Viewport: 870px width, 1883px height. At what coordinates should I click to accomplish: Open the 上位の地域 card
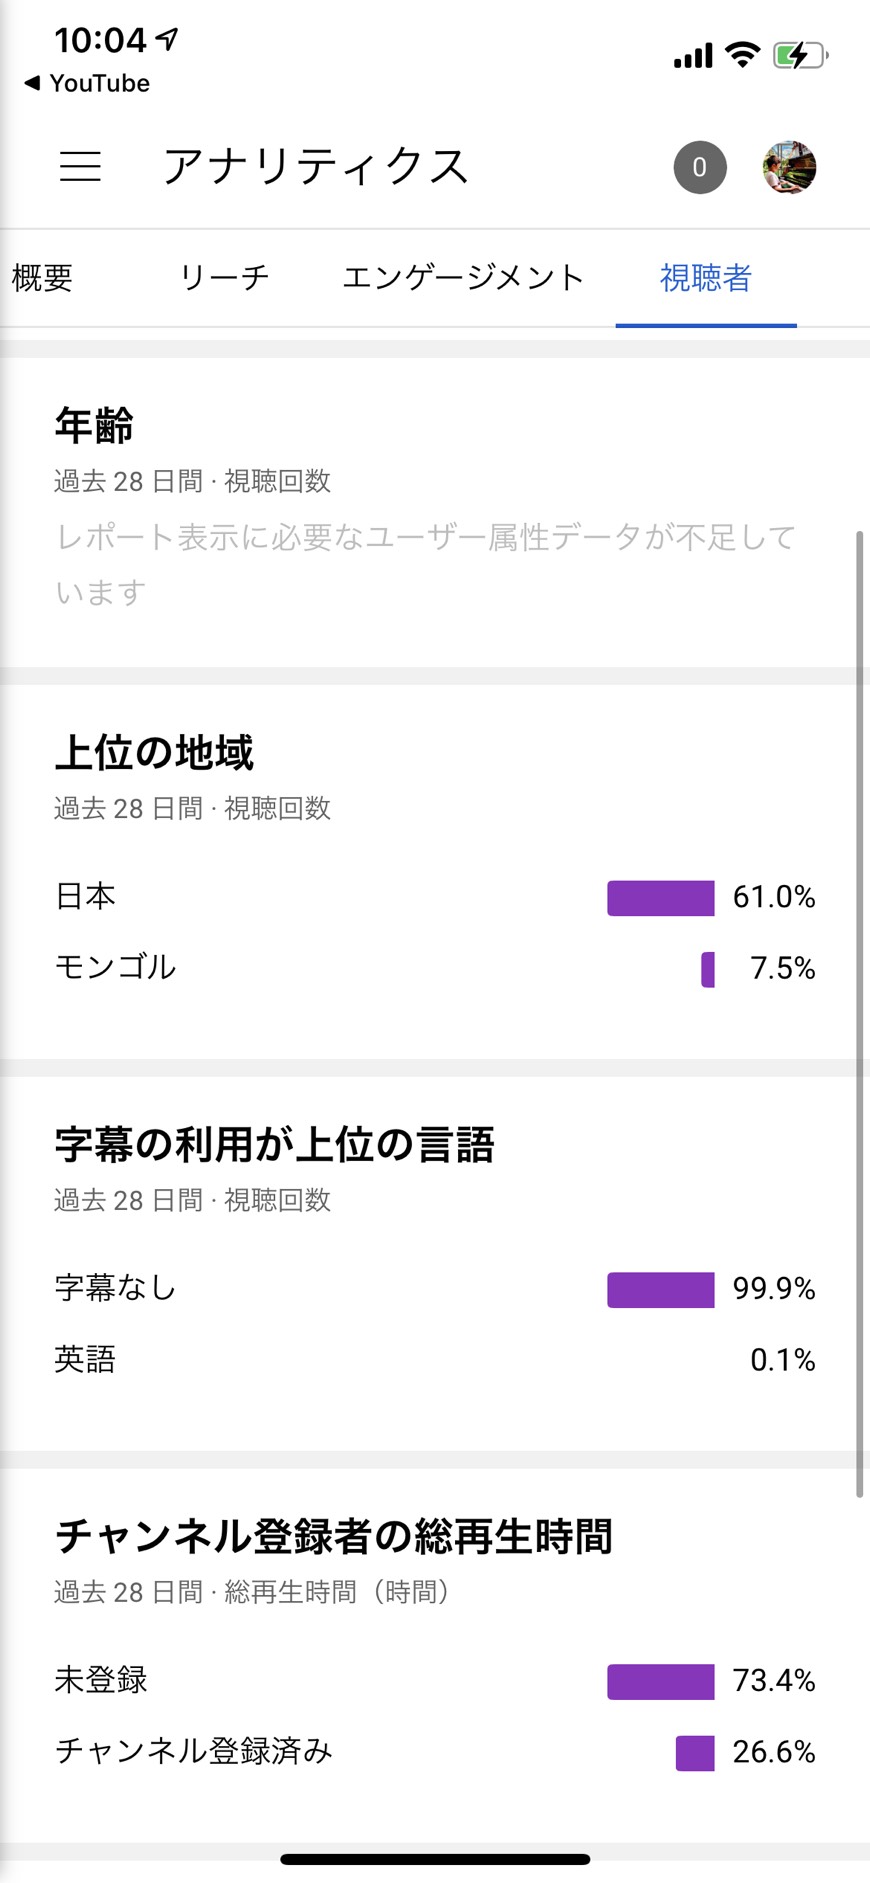pos(435,872)
